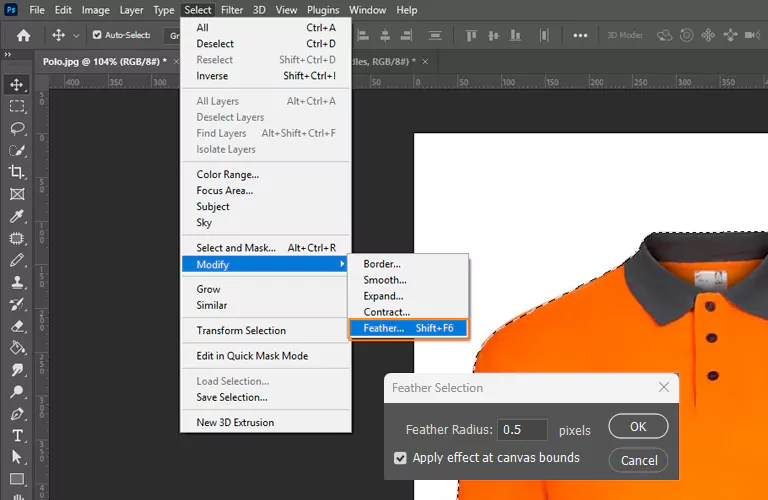Select the Rectangle shape tool

tap(17, 479)
